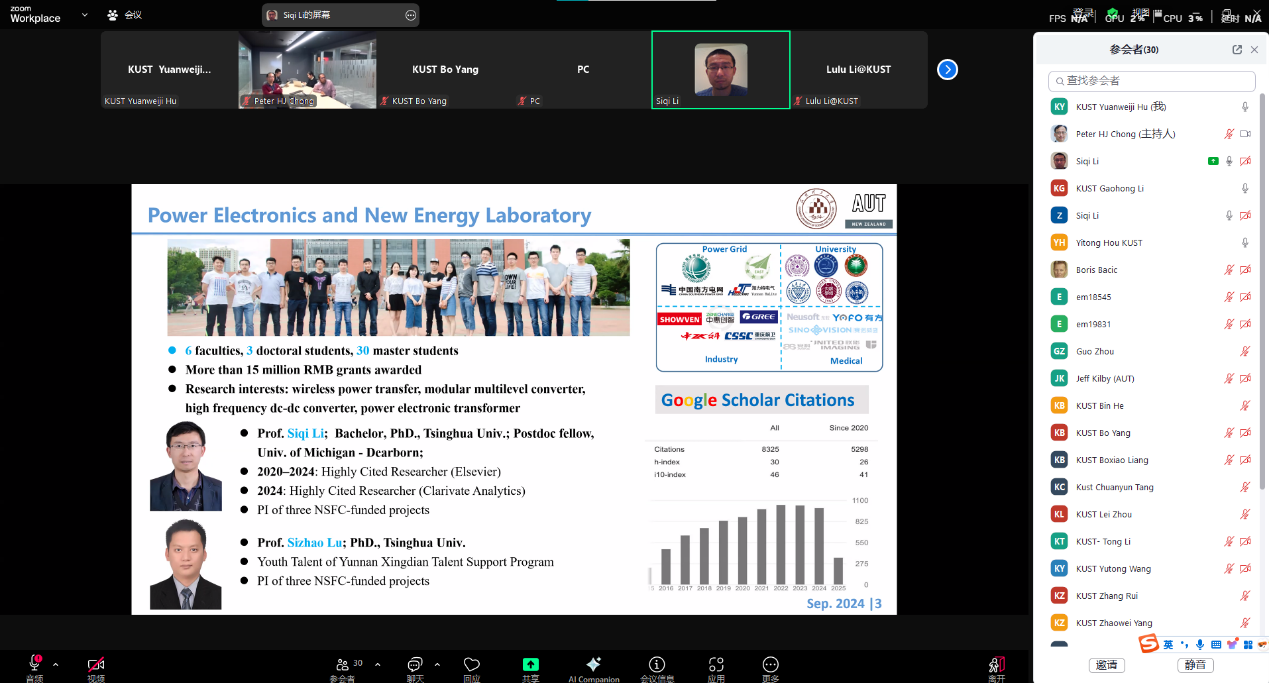This screenshot has height=683, width=1269.
Task: Open the reactions (回应) heart icon
Action: click(x=472, y=665)
